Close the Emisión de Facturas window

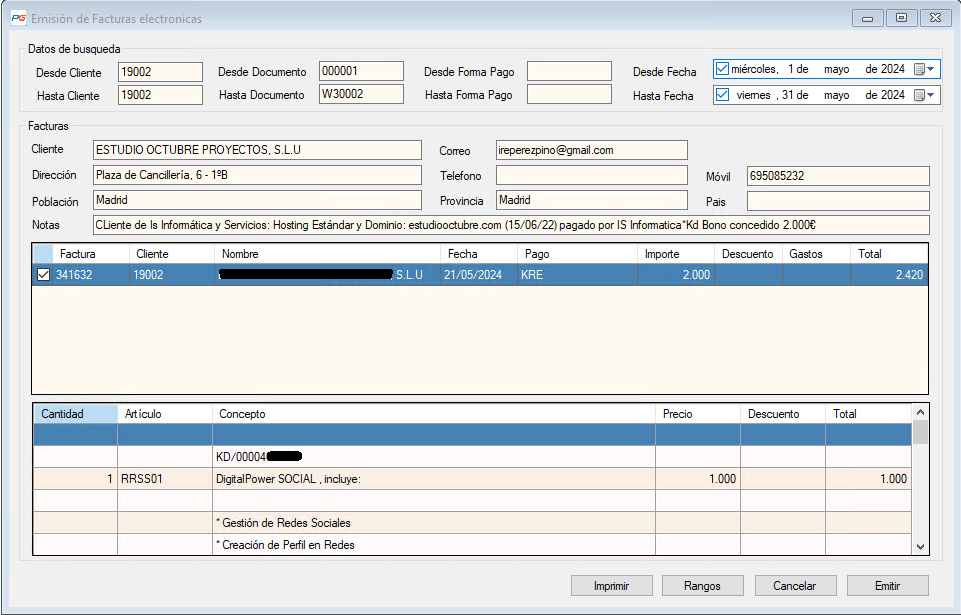[x=935, y=18]
